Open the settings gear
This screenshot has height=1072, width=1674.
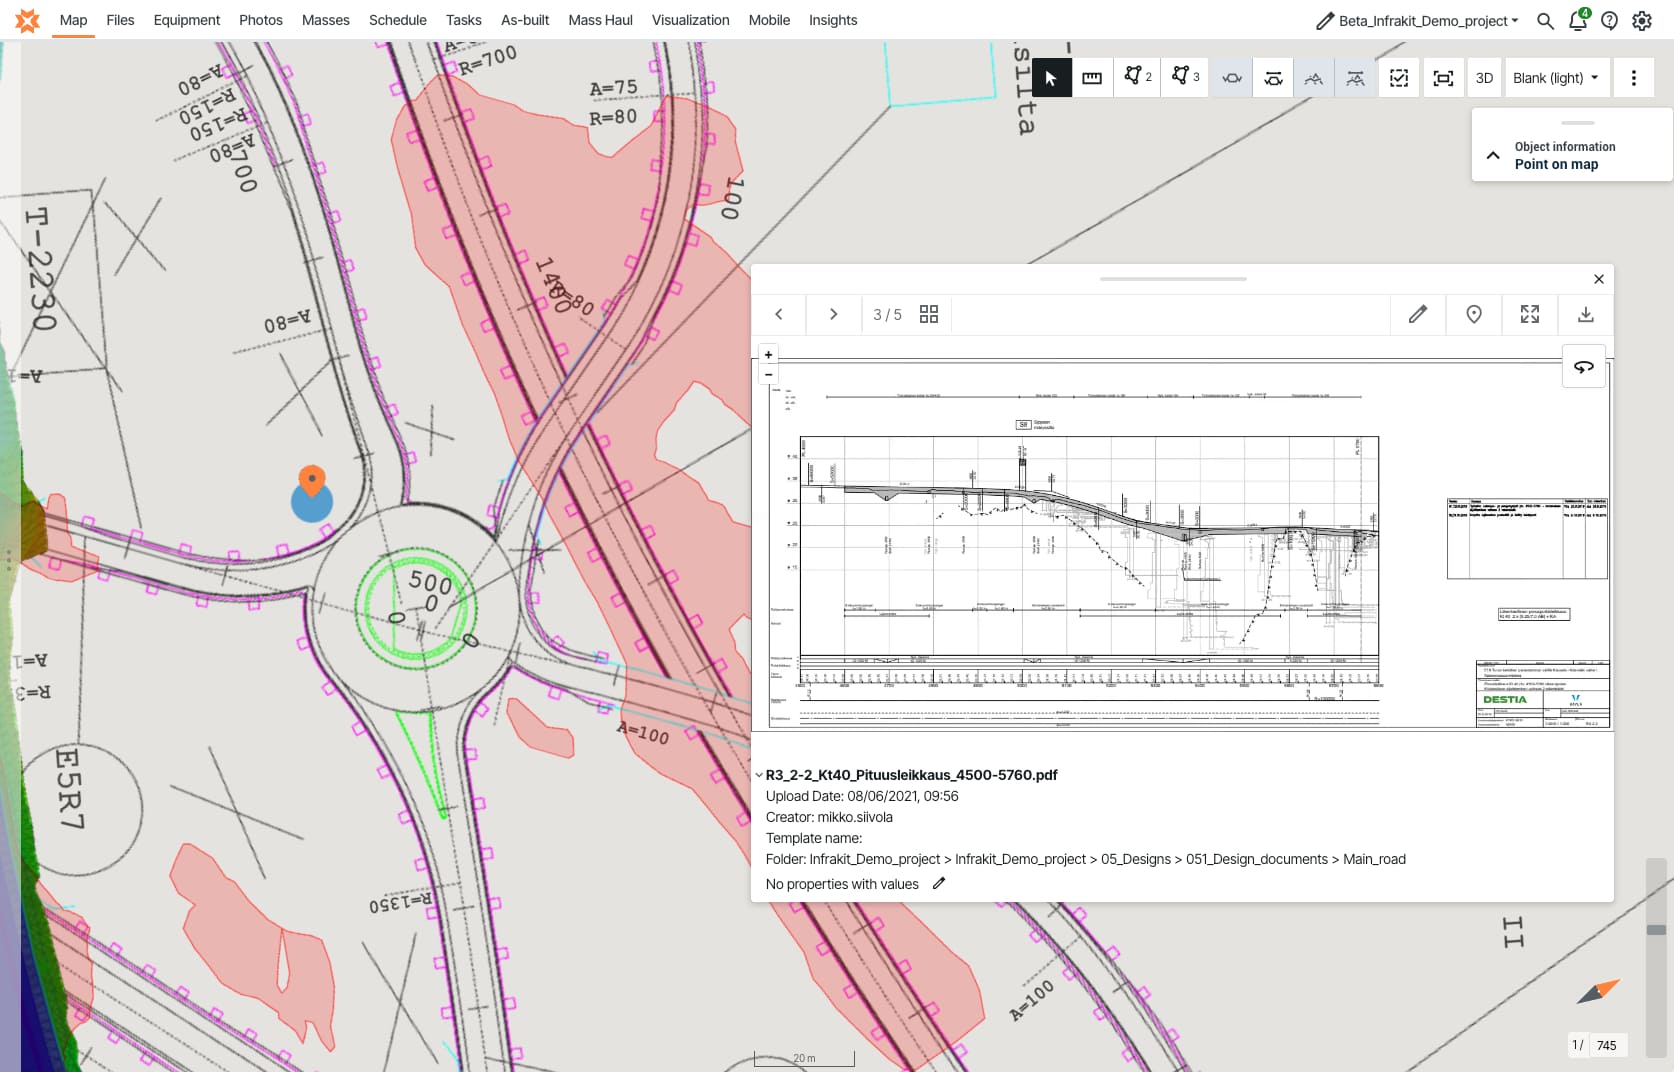1642,20
